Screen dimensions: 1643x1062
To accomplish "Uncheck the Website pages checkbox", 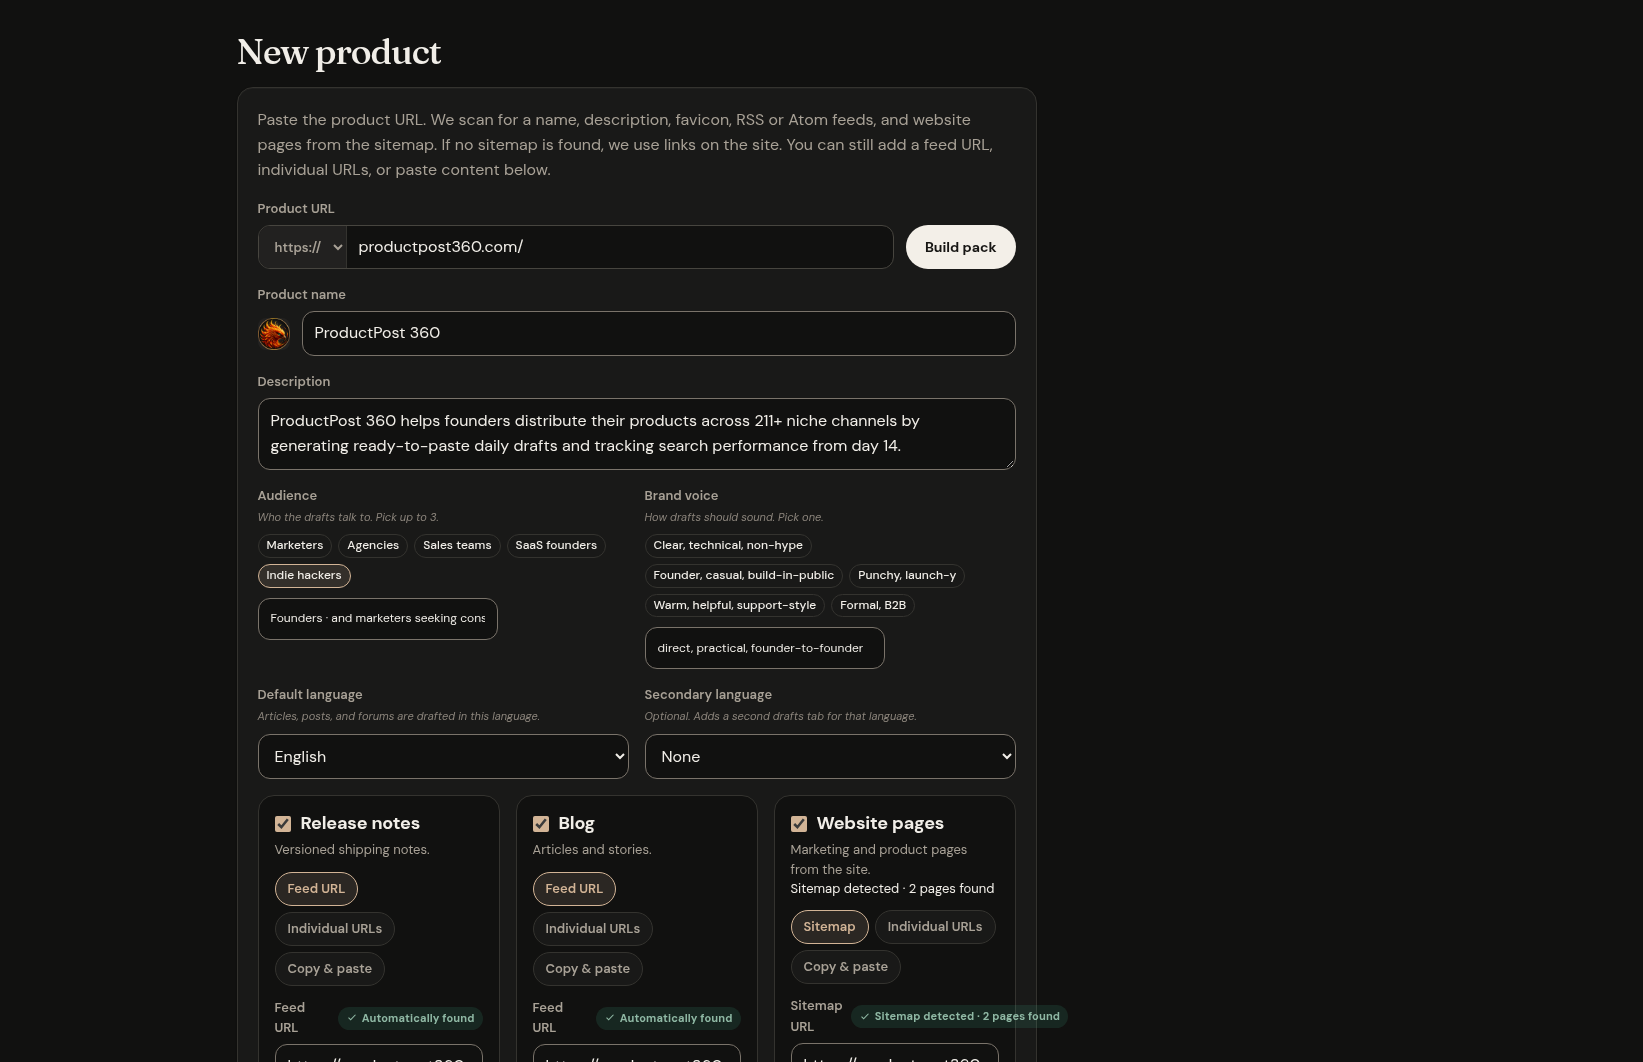I will coord(799,824).
